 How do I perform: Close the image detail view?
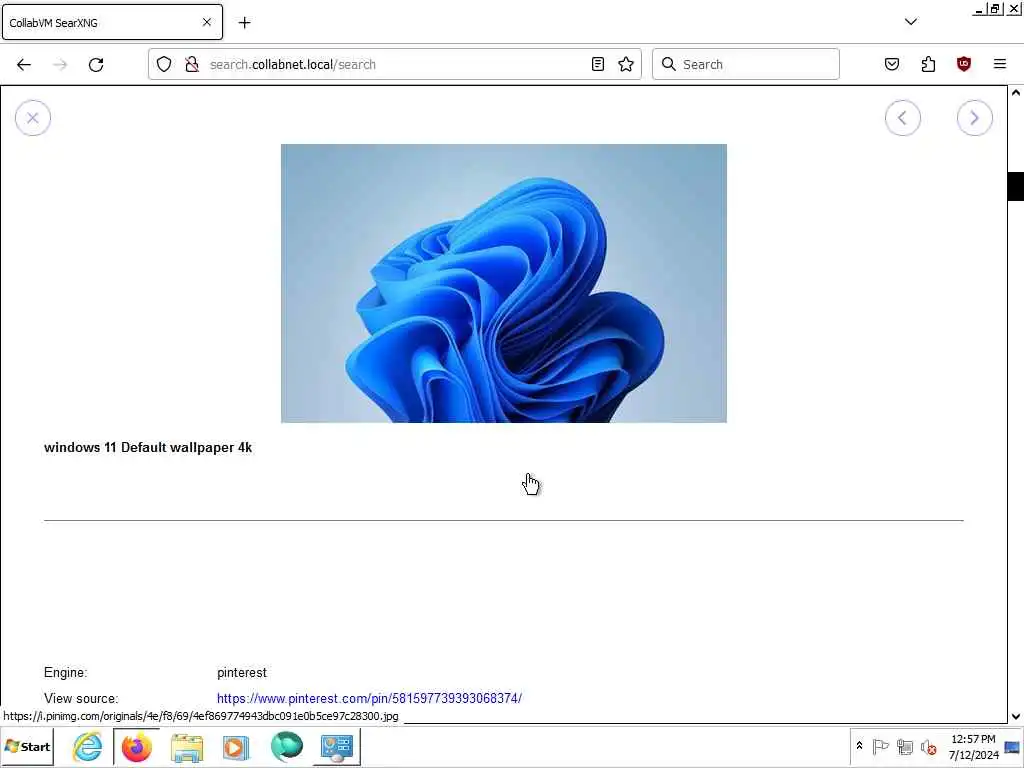pyautogui.click(x=33, y=118)
